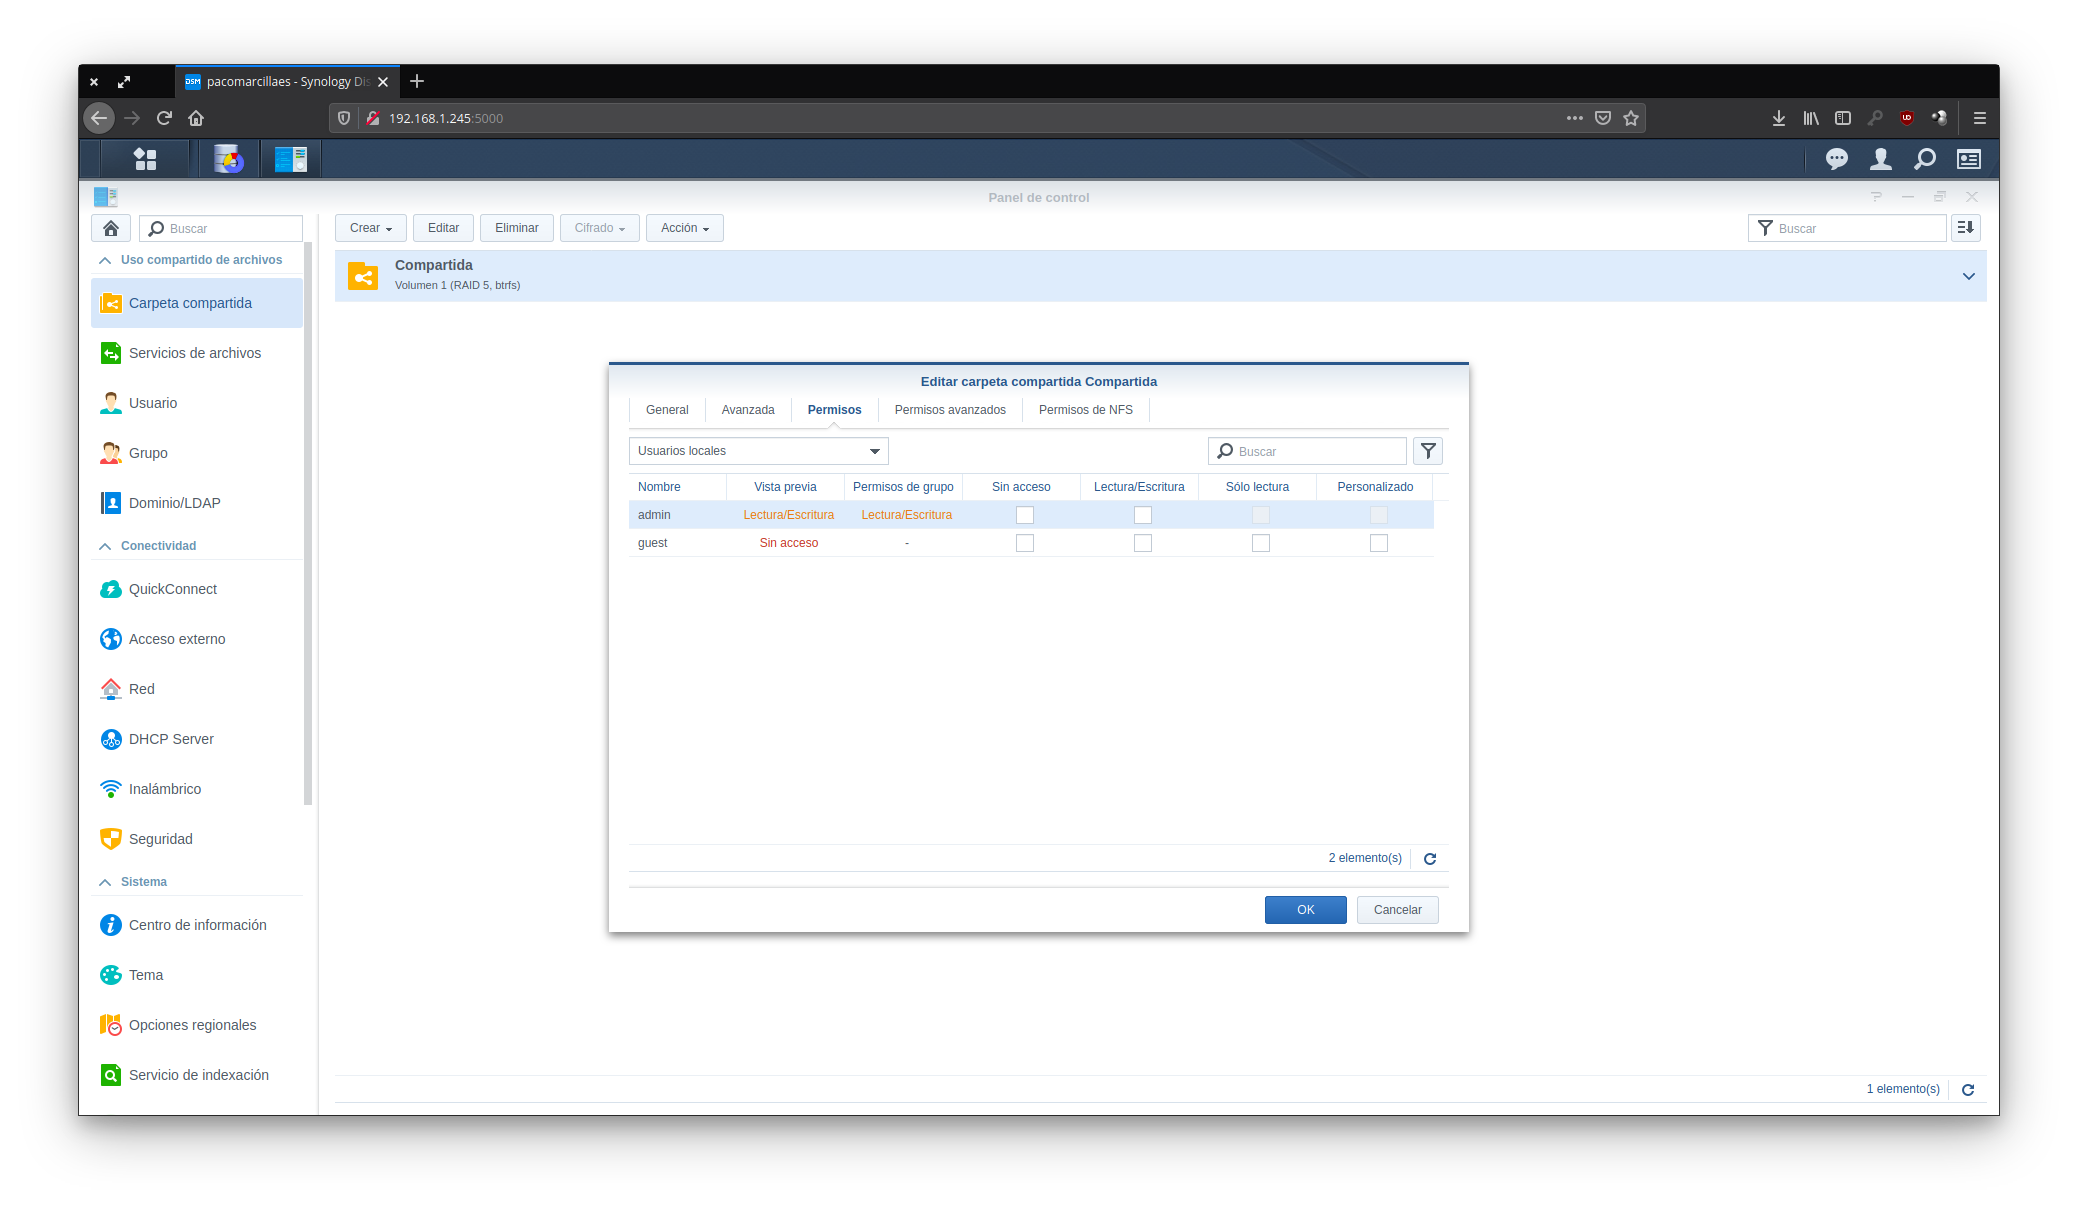Open the Storage Manager taskbar icon
The height and width of the screenshot is (1208, 2078).
[x=229, y=159]
